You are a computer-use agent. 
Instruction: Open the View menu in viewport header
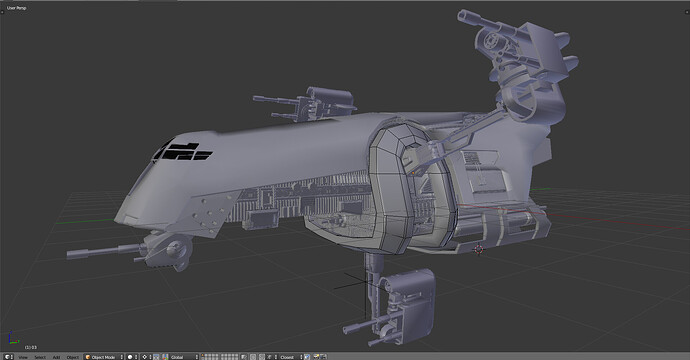click(23, 357)
